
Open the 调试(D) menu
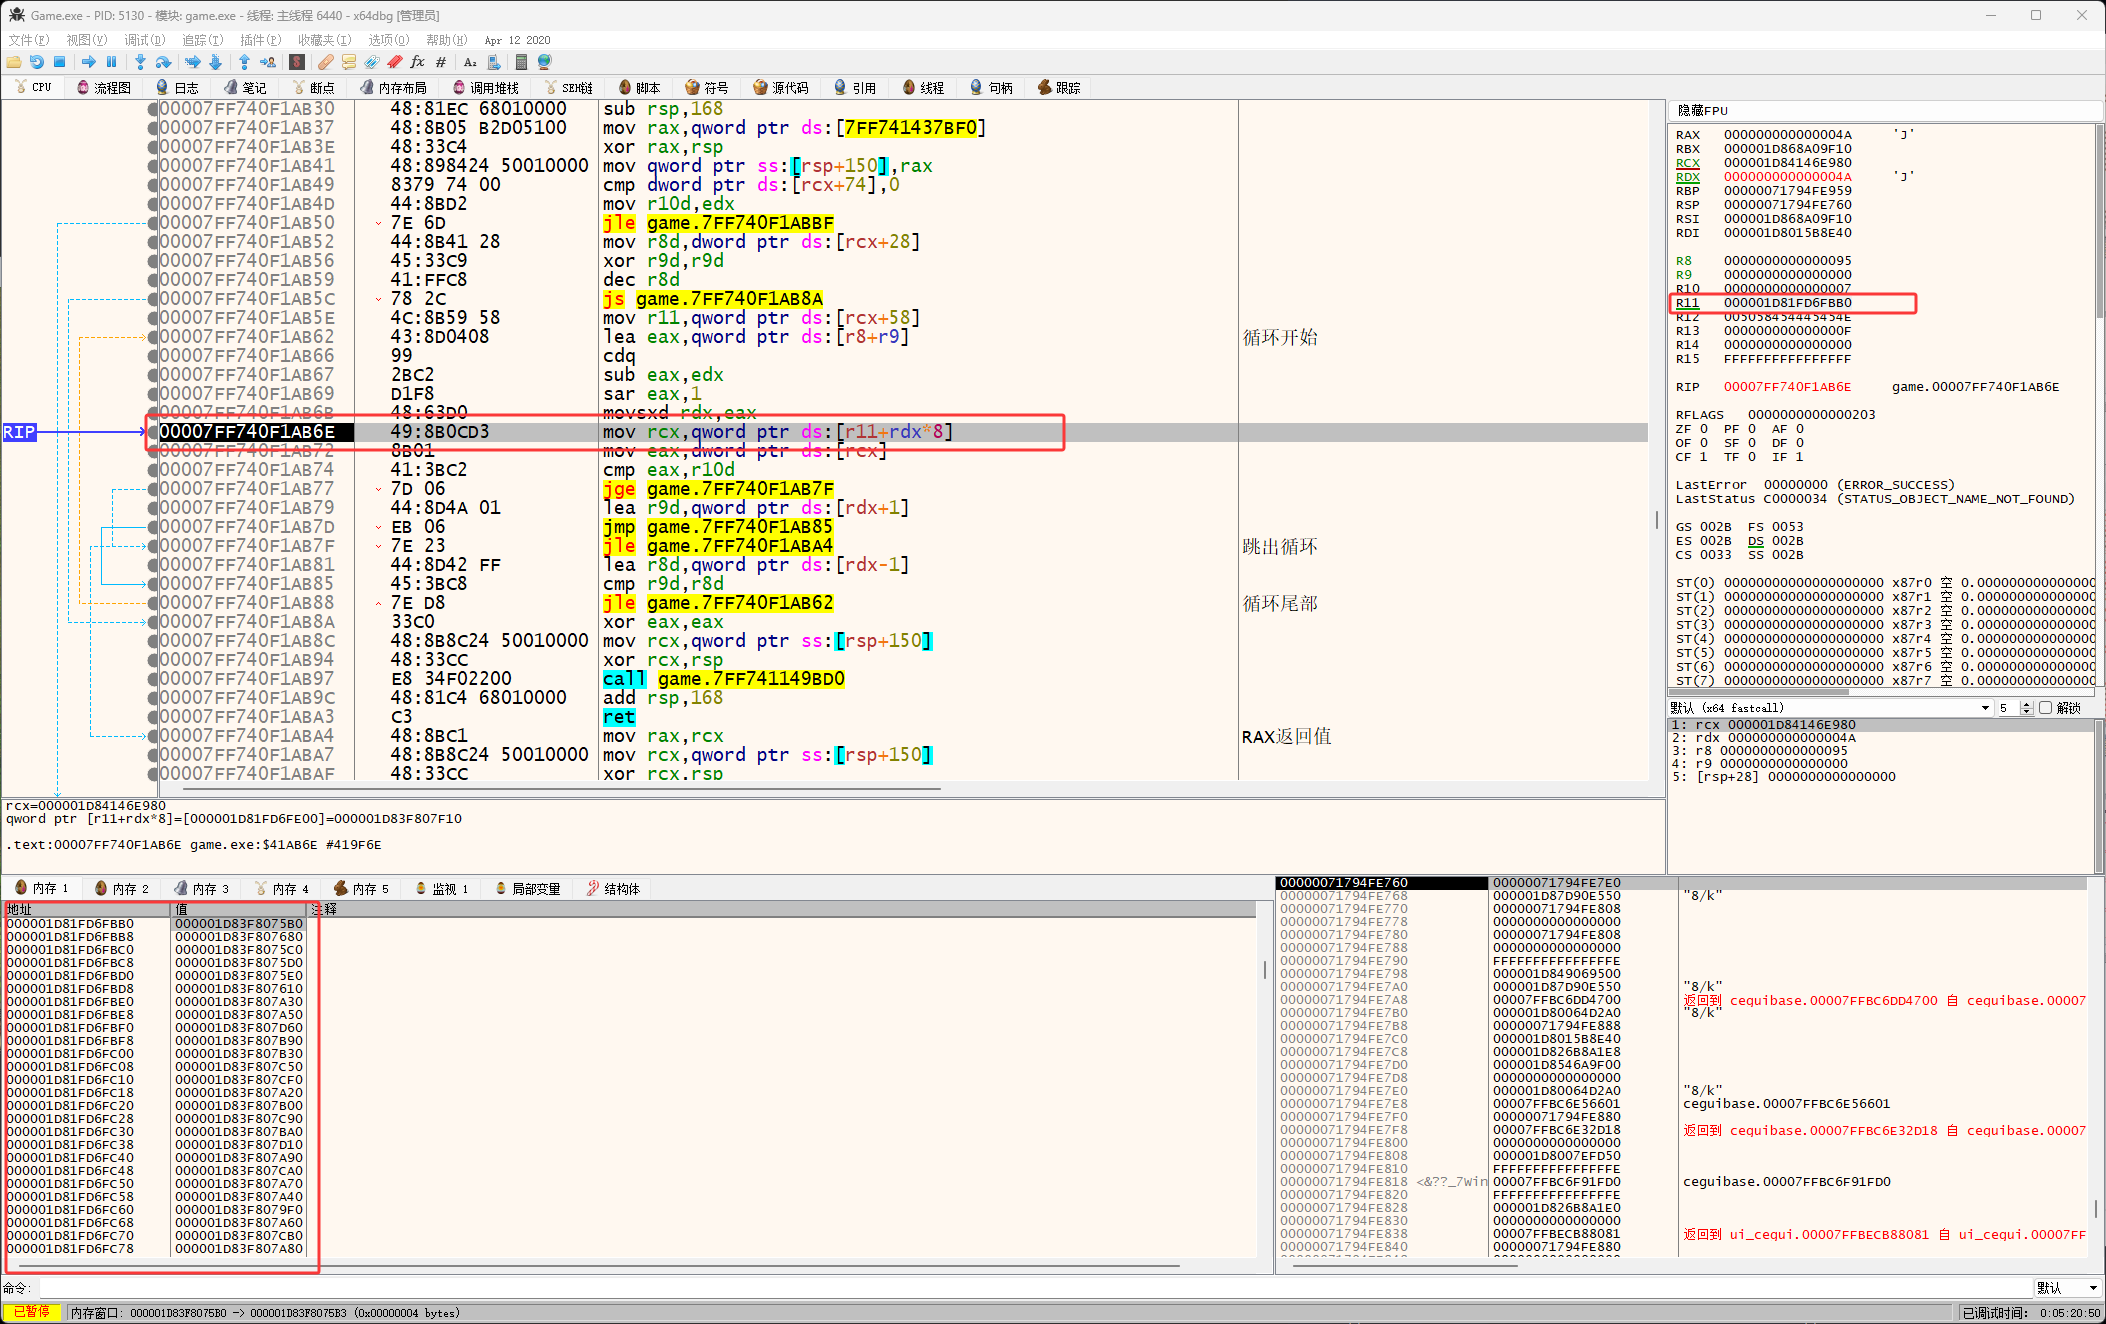(x=144, y=40)
